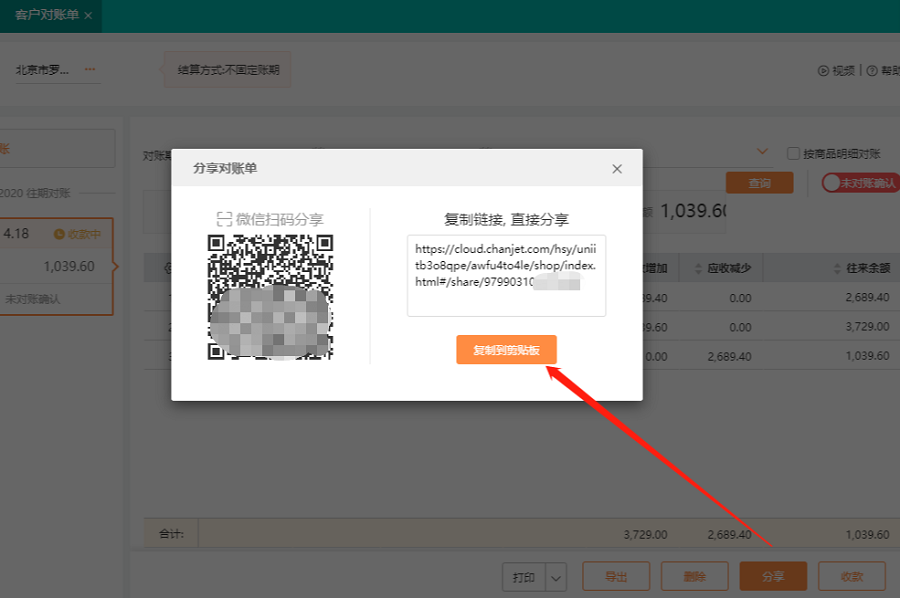Screen dimensions: 900x598
Task: Click the 收款中 status icon
Action: (59, 234)
